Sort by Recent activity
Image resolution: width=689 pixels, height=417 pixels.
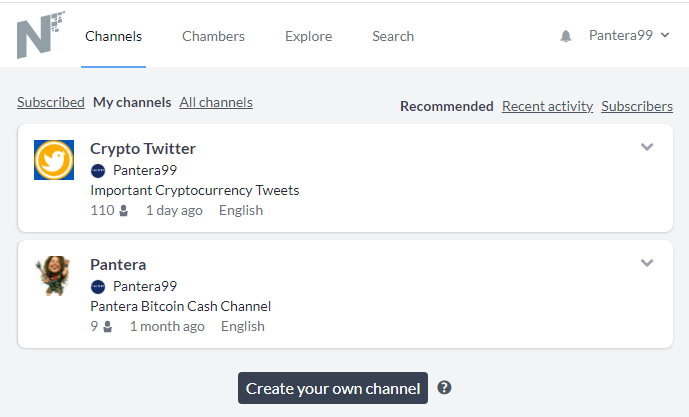coord(548,106)
